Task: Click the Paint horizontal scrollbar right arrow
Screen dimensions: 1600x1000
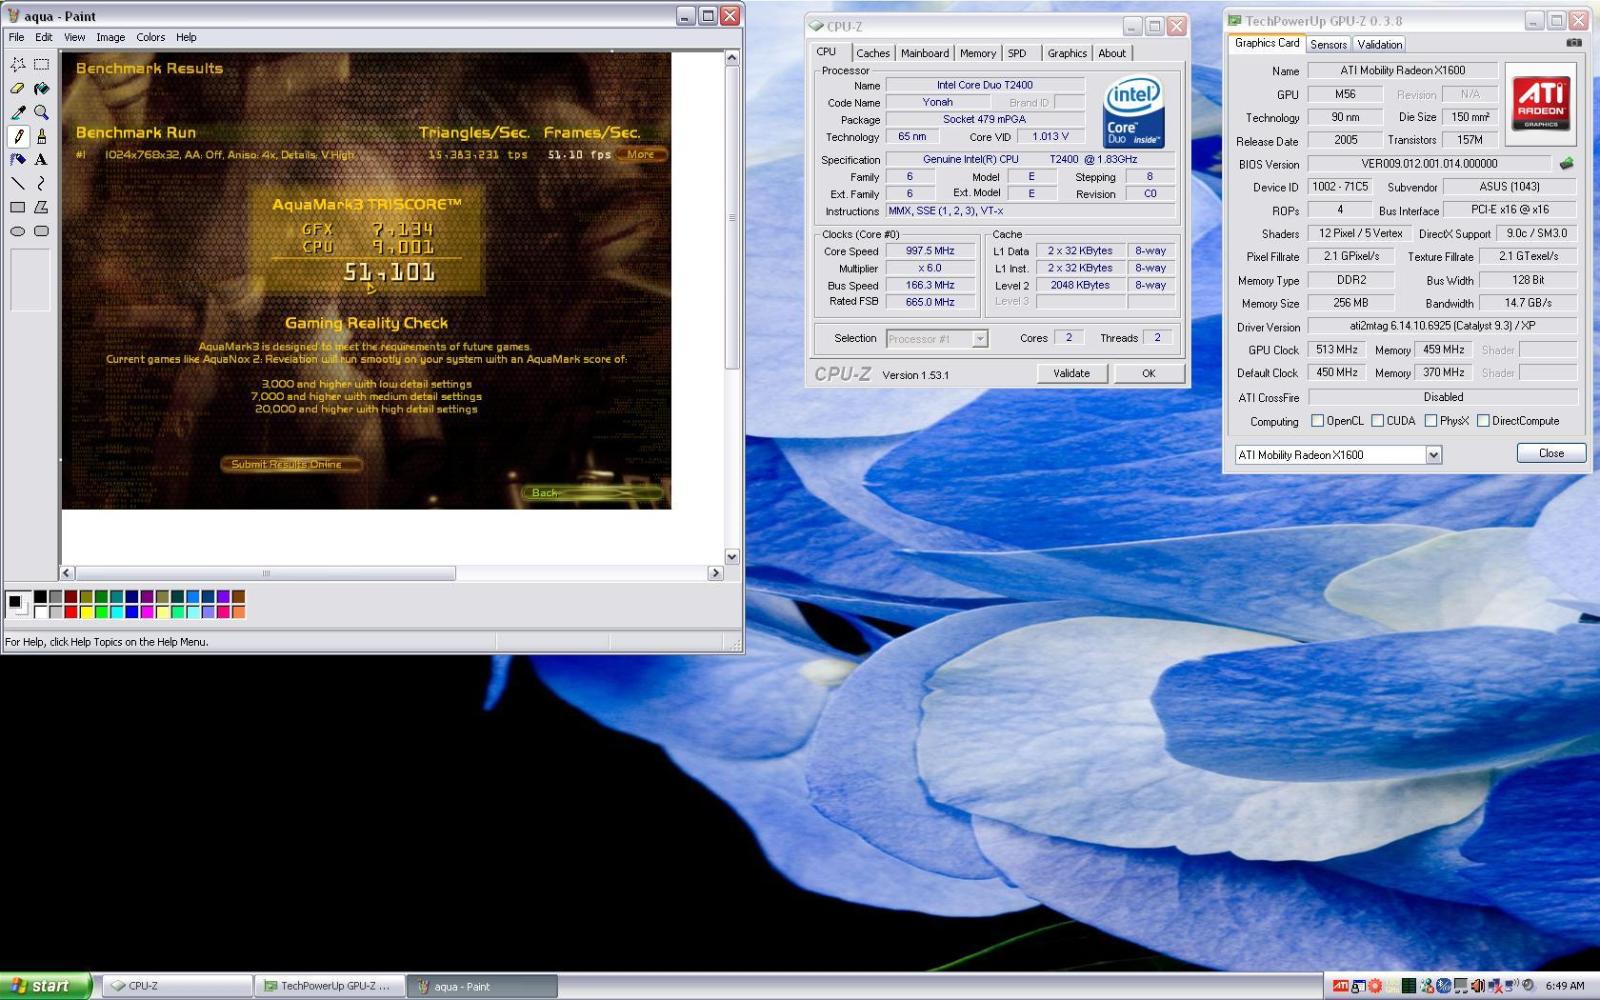Action: pyautogui.click(x=715, y=573)
